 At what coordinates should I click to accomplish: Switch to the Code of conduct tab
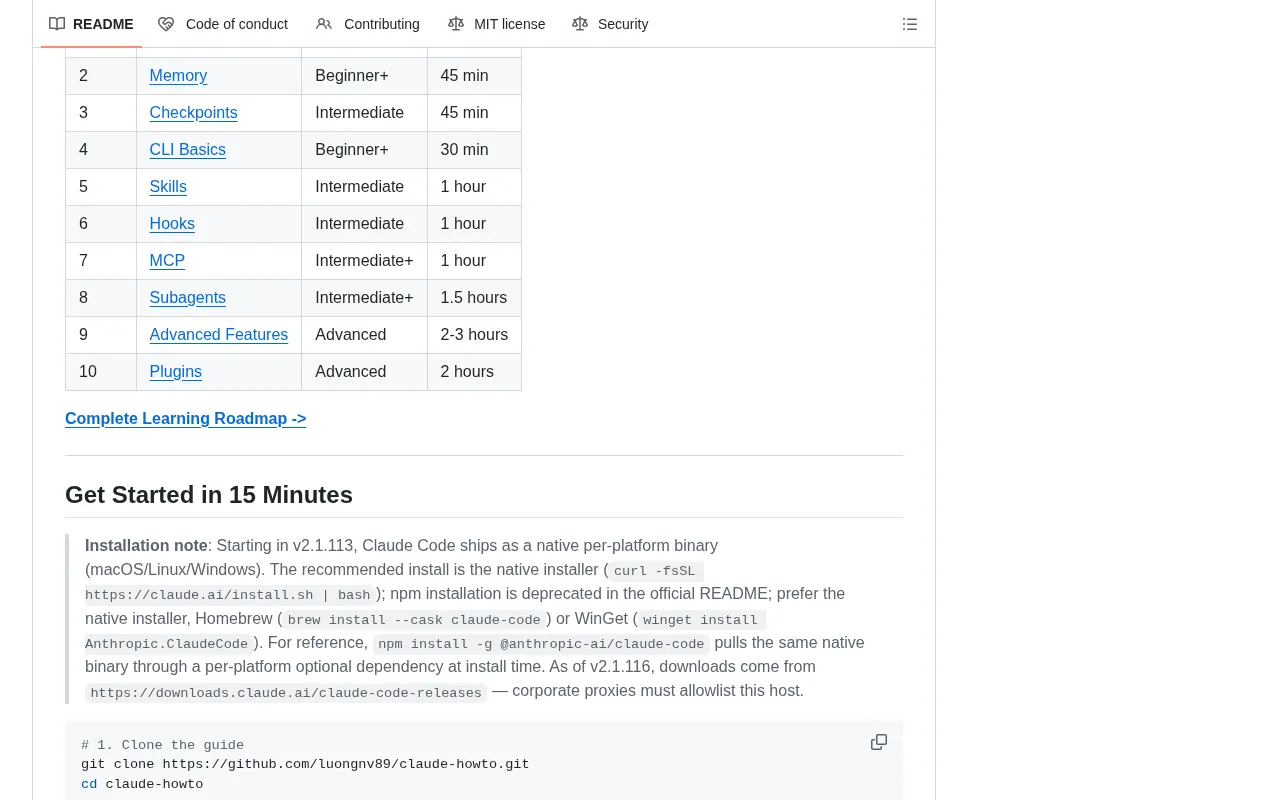coord(223,24)
